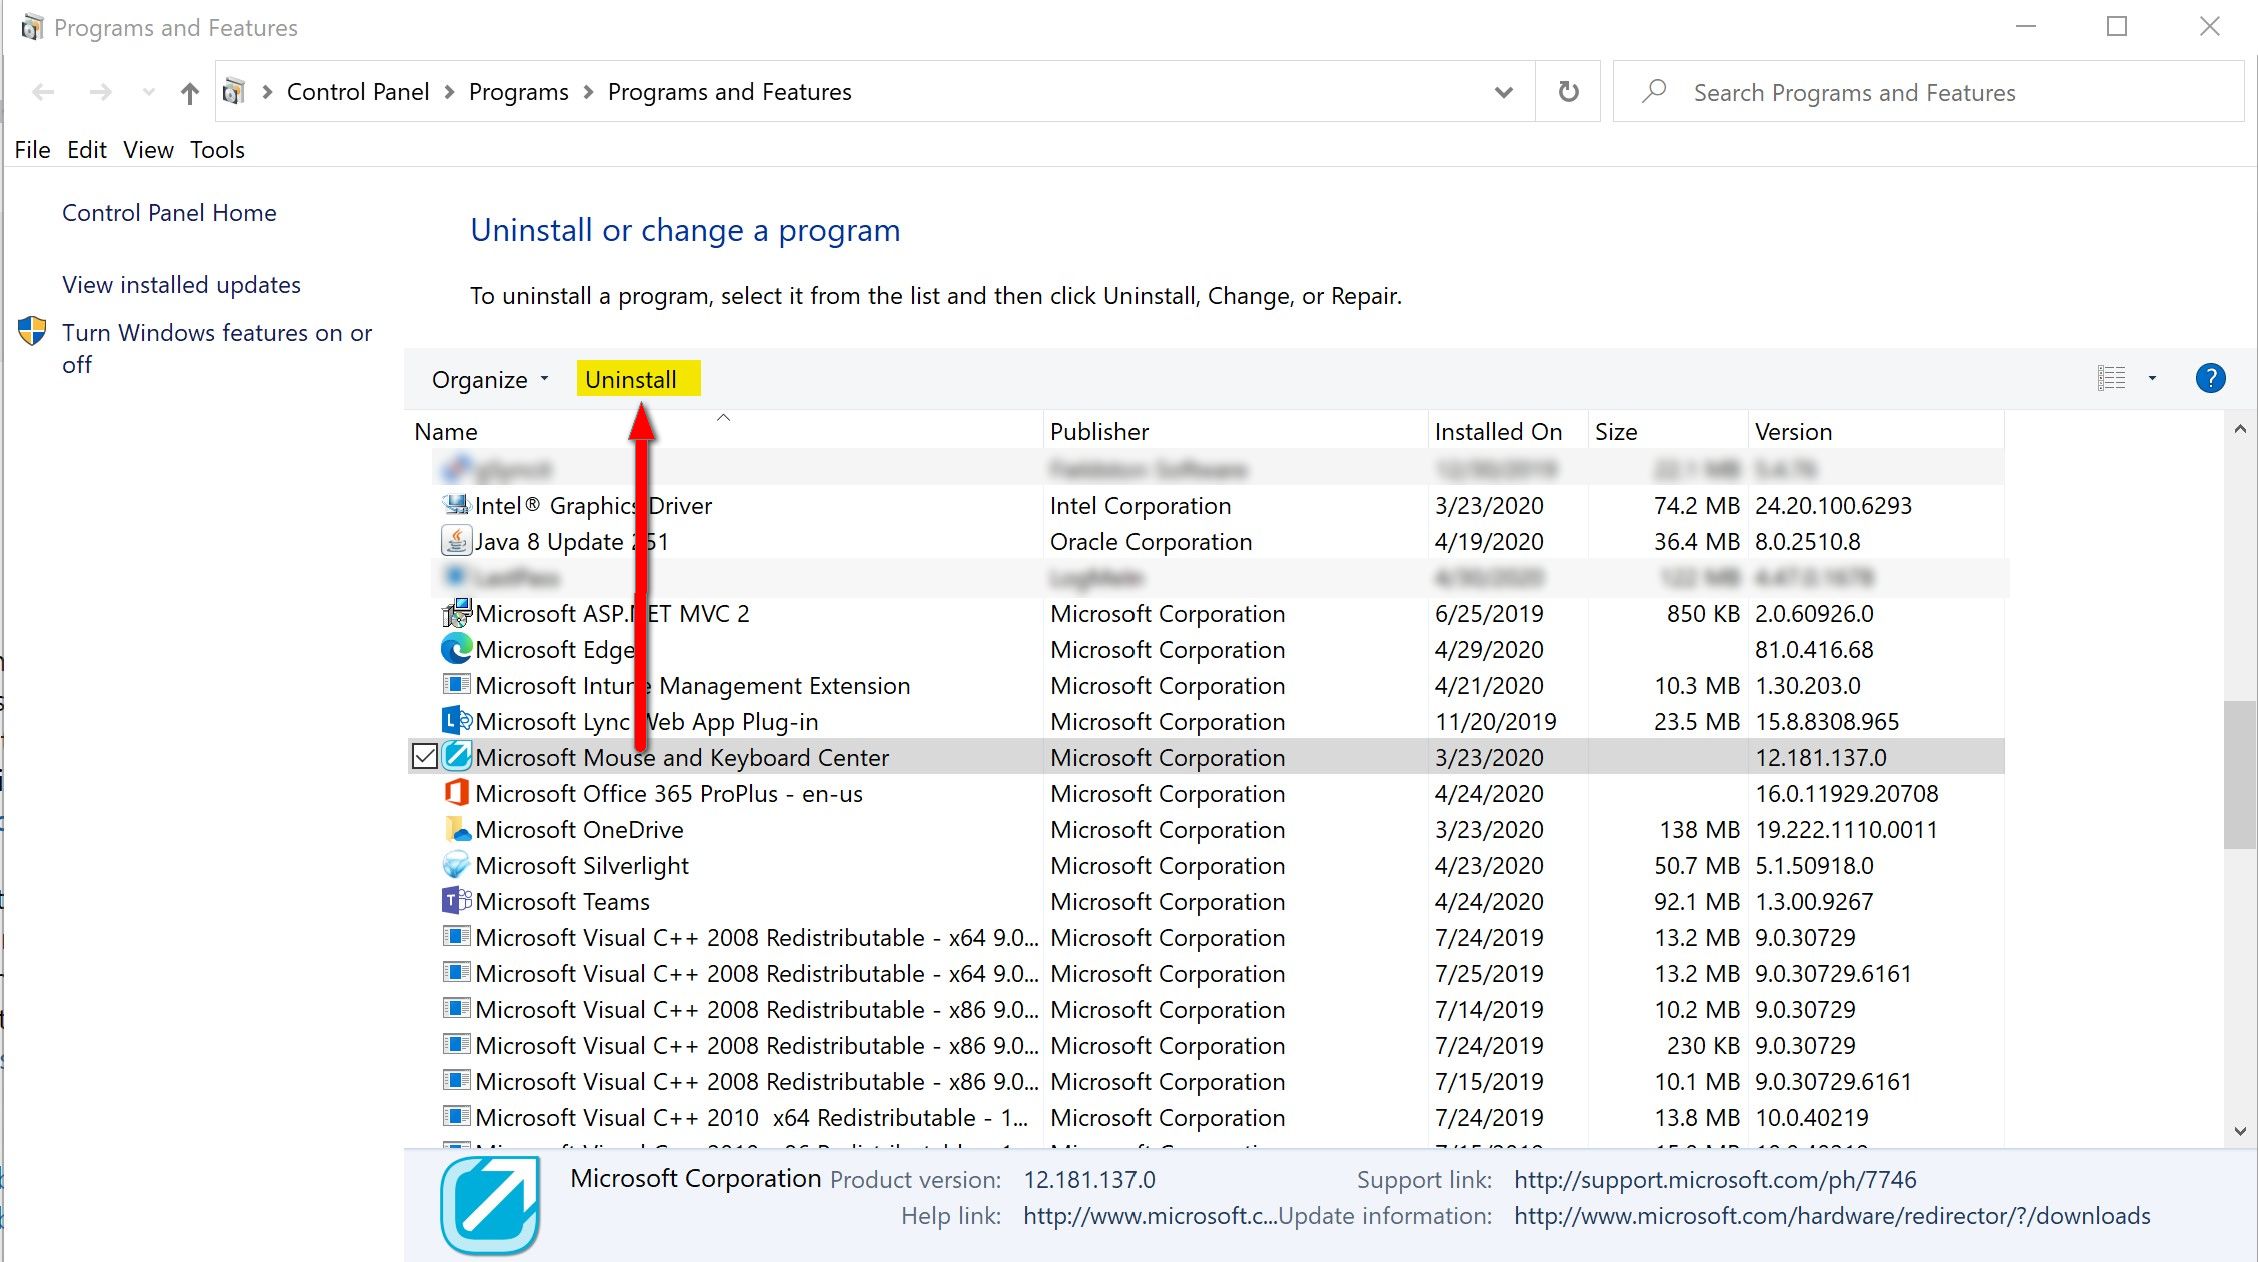The width and height of the screenshot is (2258, 1262).
Task: Refresh the Programs and Features list
Action: click(x=1568, y=92)
